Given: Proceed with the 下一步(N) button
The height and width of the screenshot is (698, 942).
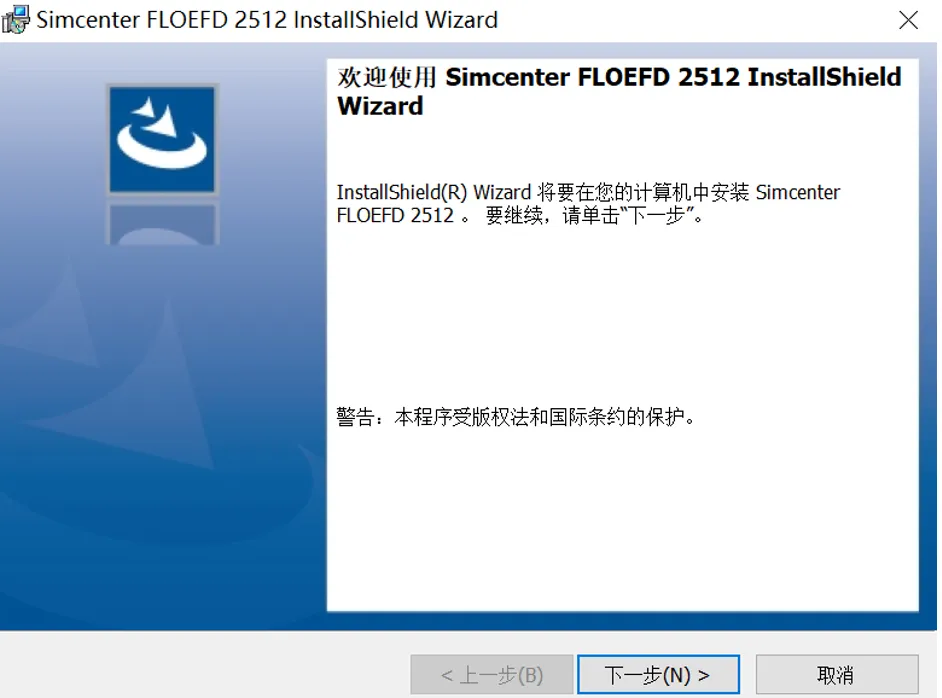Looking at the screenshot, I should tap(658, 675).
